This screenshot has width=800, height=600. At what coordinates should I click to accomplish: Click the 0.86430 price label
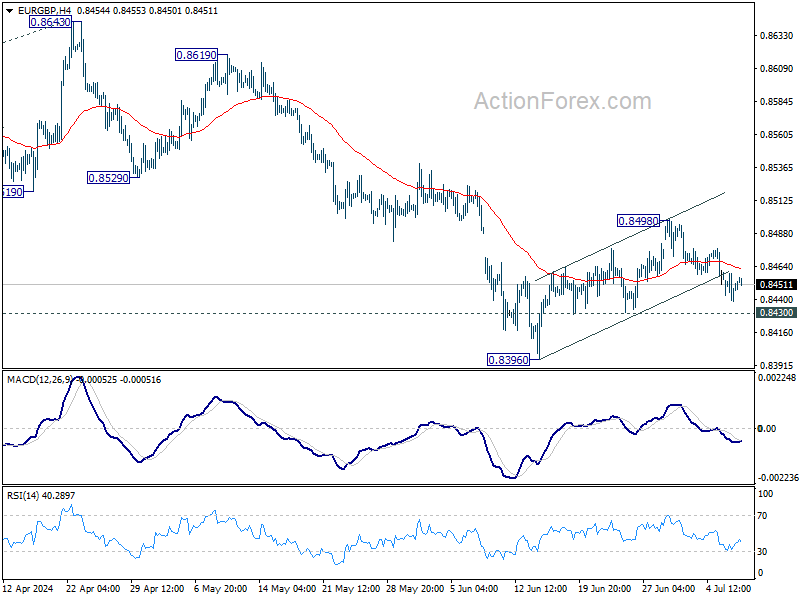pos(50,22)
